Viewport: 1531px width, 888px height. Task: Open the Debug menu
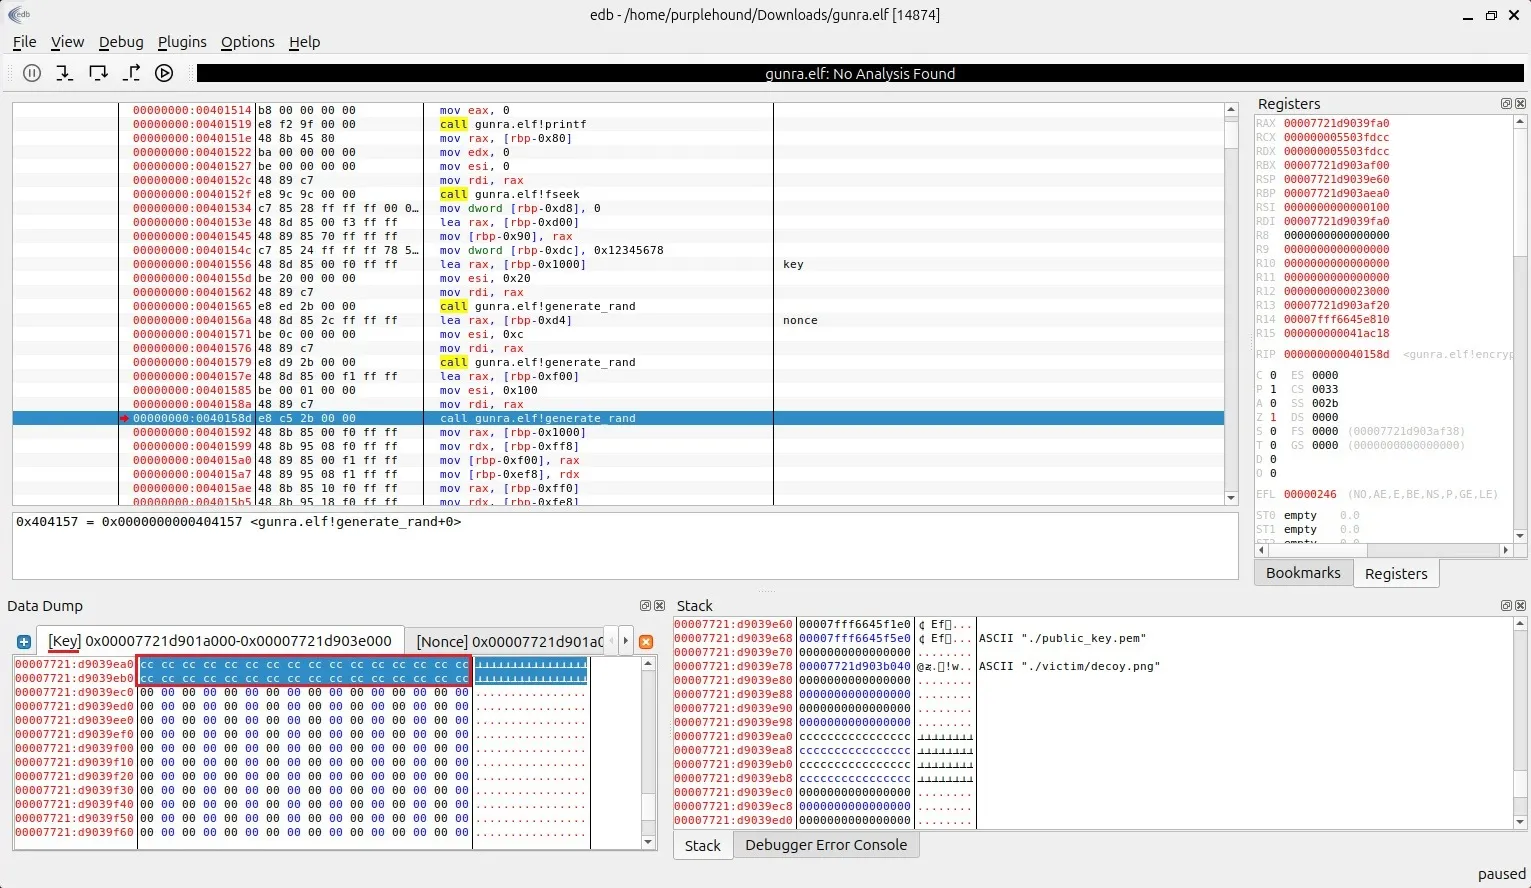pyautogui.click(x=121, y=42)
